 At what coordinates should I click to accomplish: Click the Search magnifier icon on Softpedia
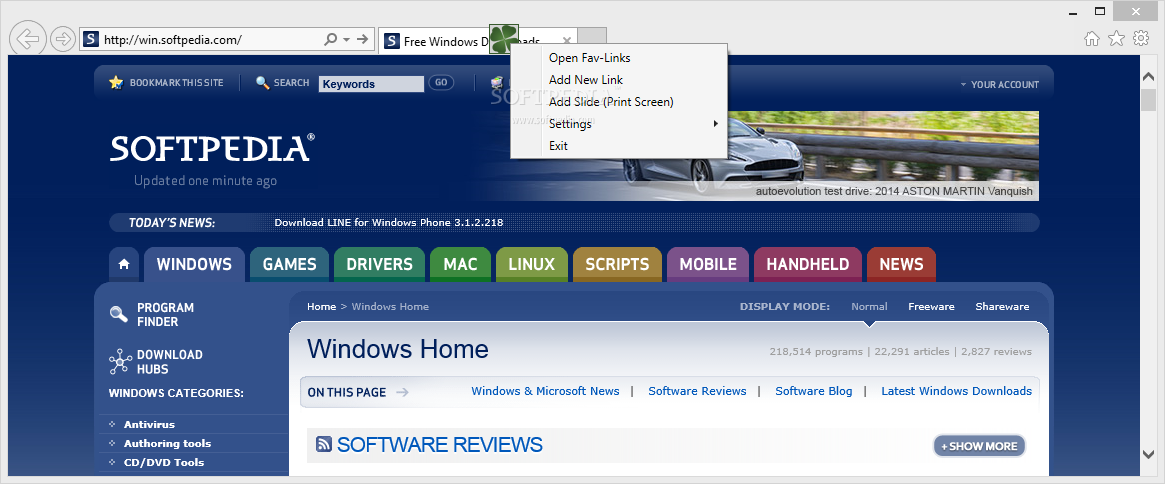(262, 83)
